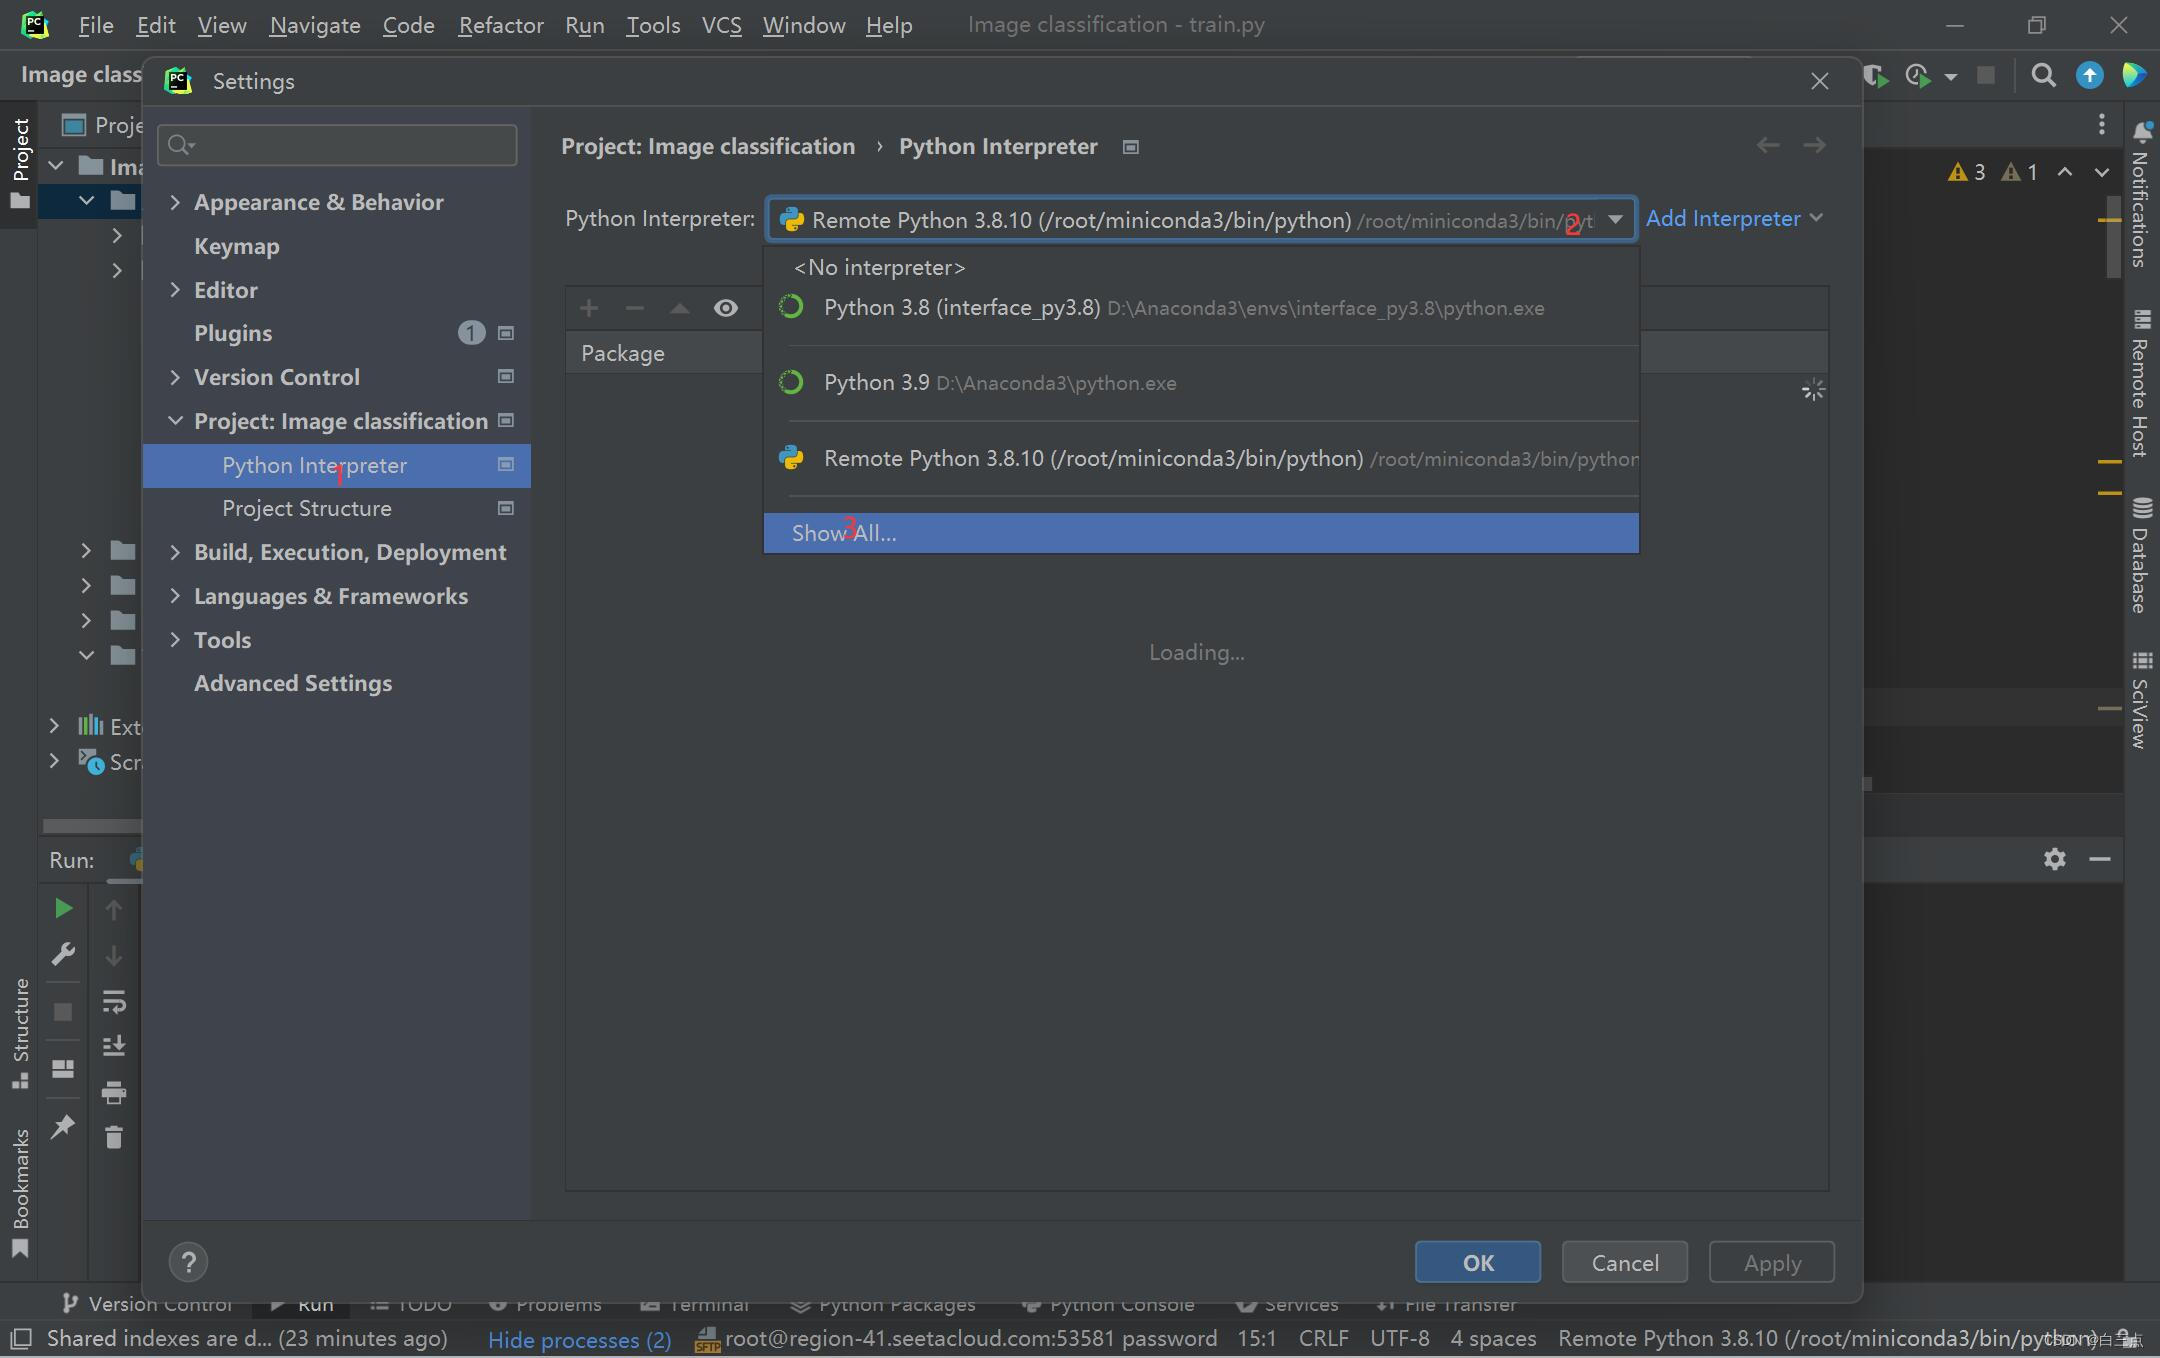Image resolution: width=2160 pixels, height=1358 pixels.
Task: Open Run panel gear settings
Action: (2054, 859)
